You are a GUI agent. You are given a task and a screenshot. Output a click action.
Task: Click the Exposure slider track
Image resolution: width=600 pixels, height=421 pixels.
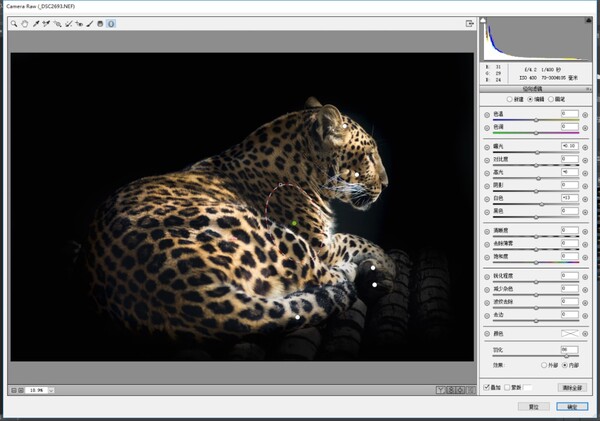coord(536,153)
